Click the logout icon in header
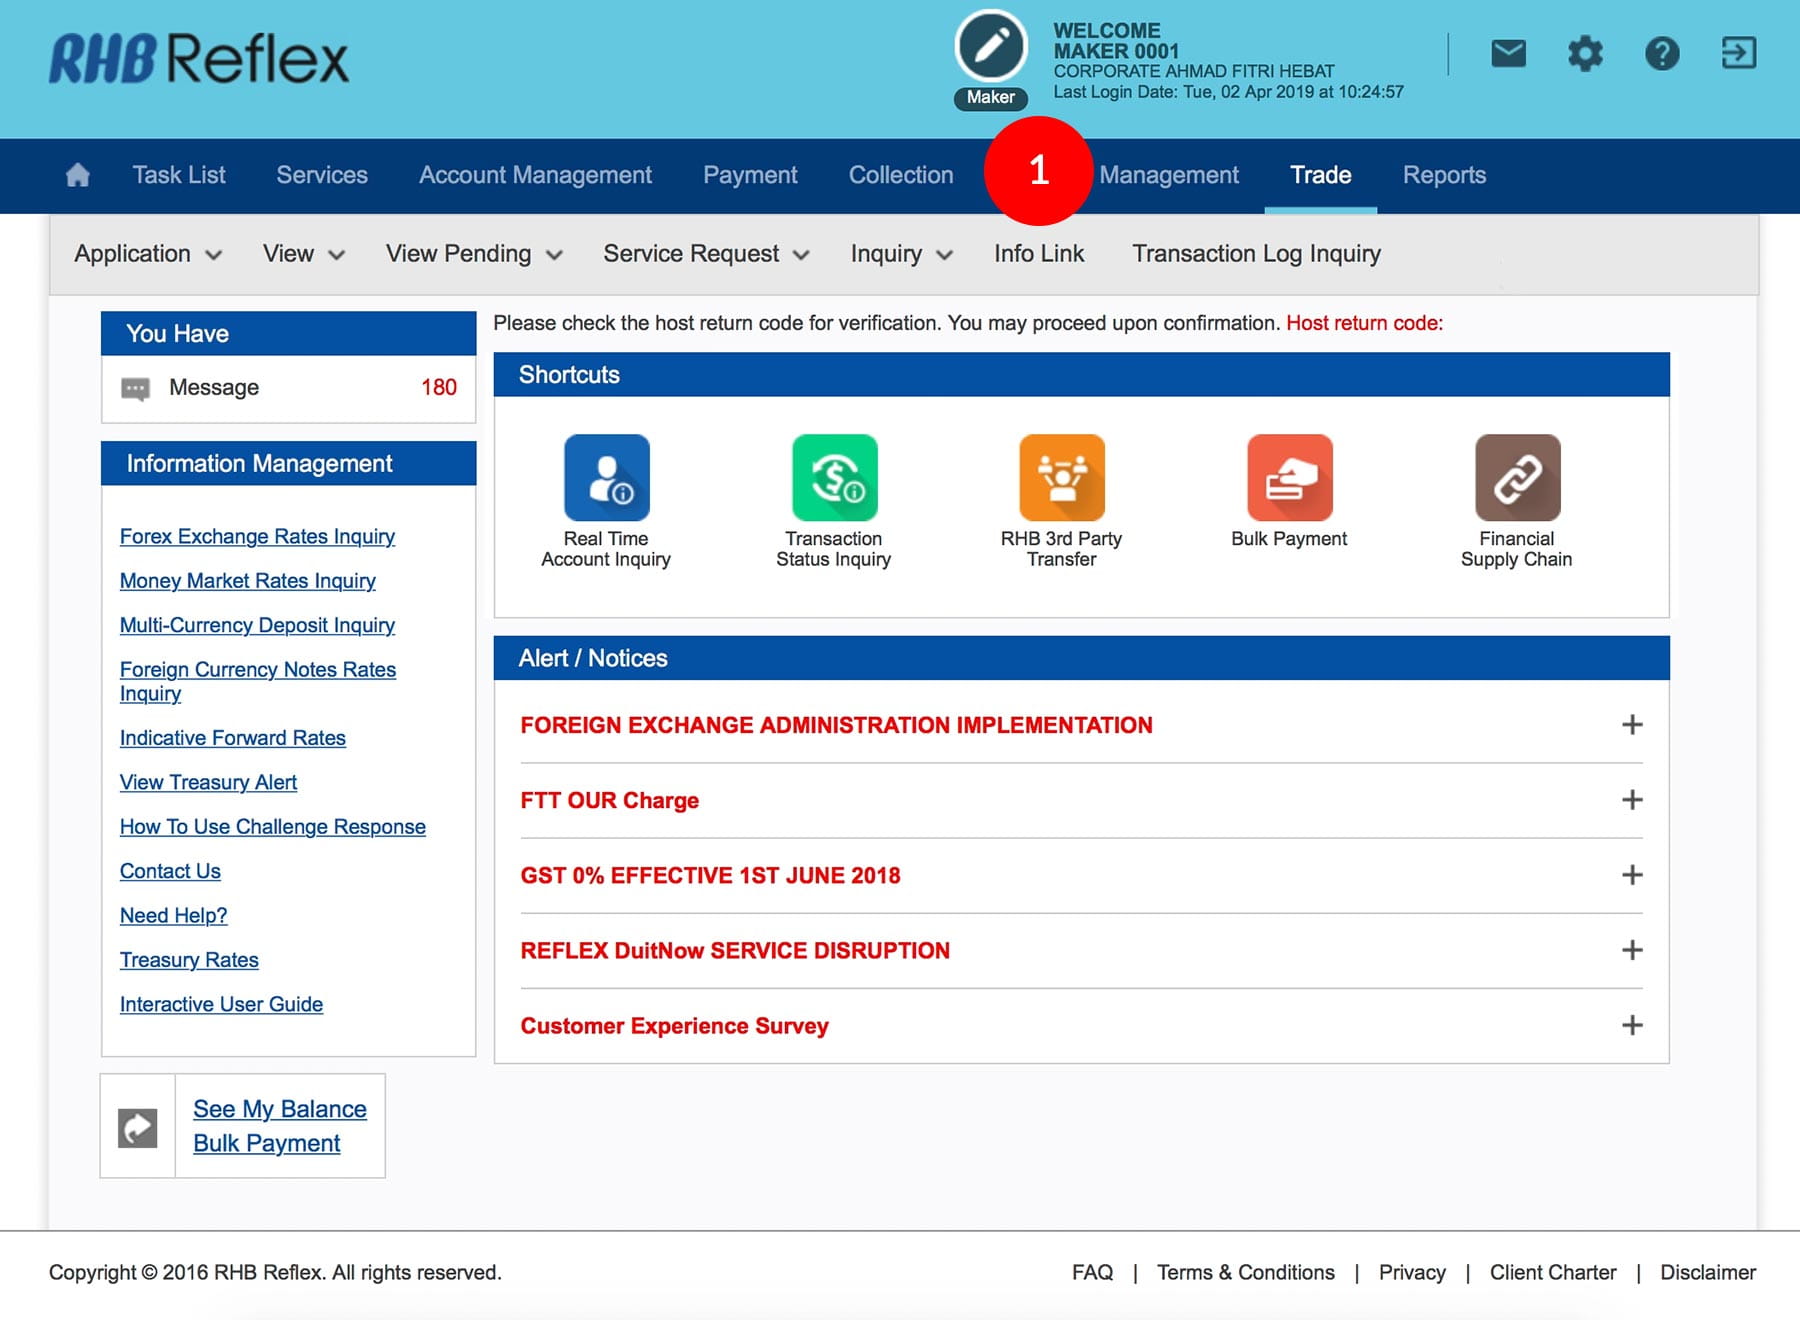This screenshot has height=1320, width=1800. click(1739, 53)
